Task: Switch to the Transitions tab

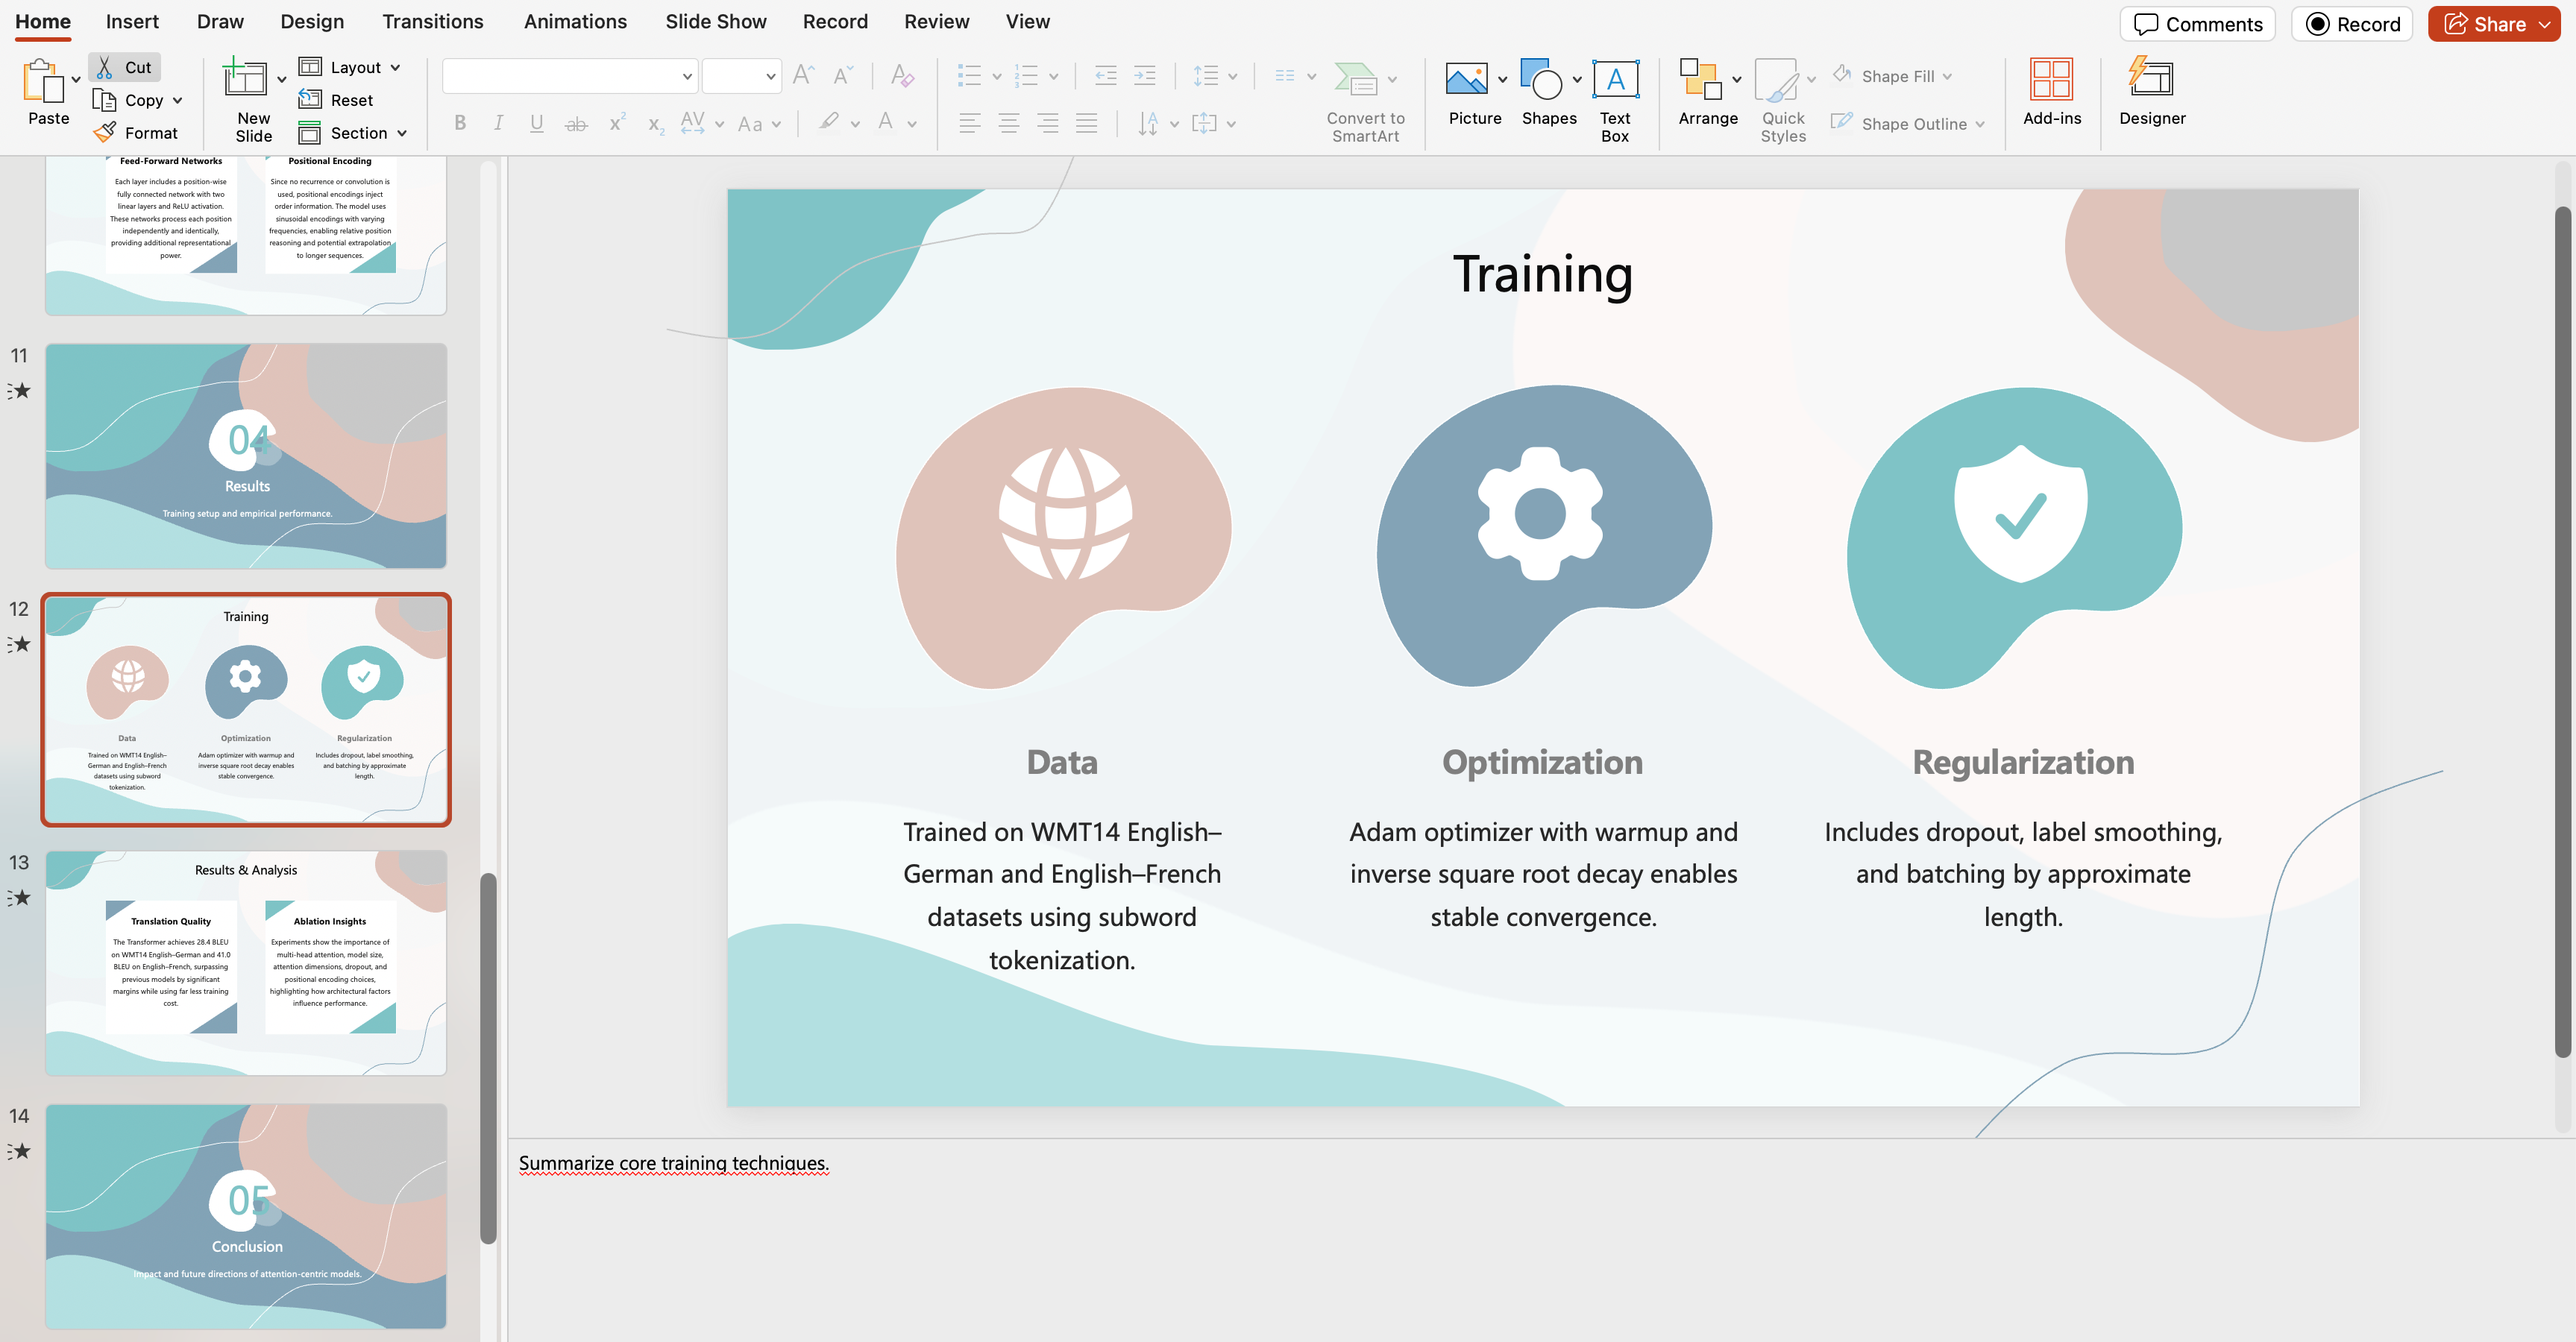Action: (x=432, y=21)
